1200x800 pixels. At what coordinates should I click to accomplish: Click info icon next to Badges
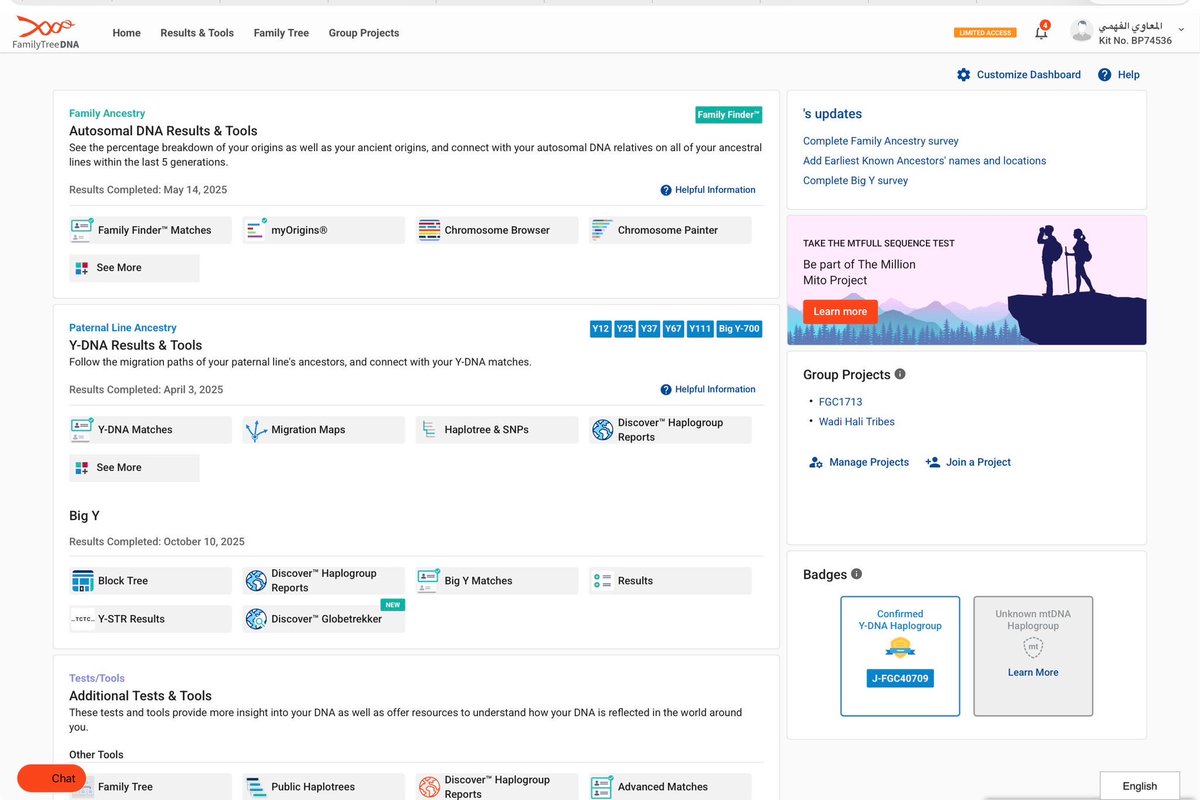(857, 574)
